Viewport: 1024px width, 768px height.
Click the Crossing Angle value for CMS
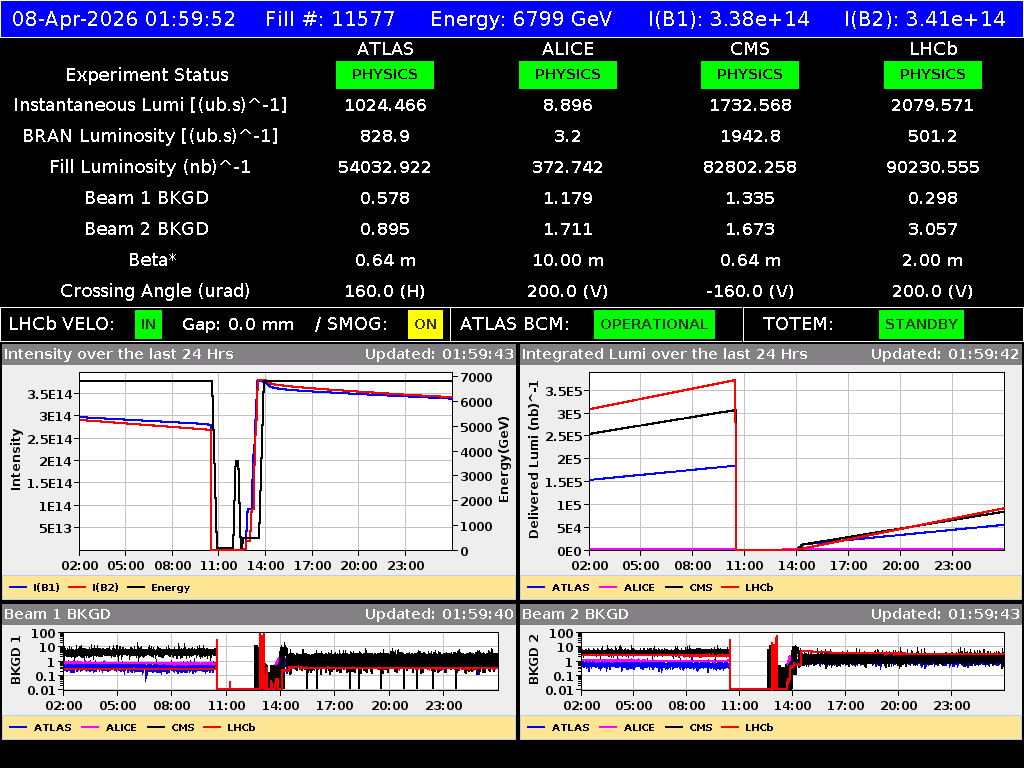(750, 291)
